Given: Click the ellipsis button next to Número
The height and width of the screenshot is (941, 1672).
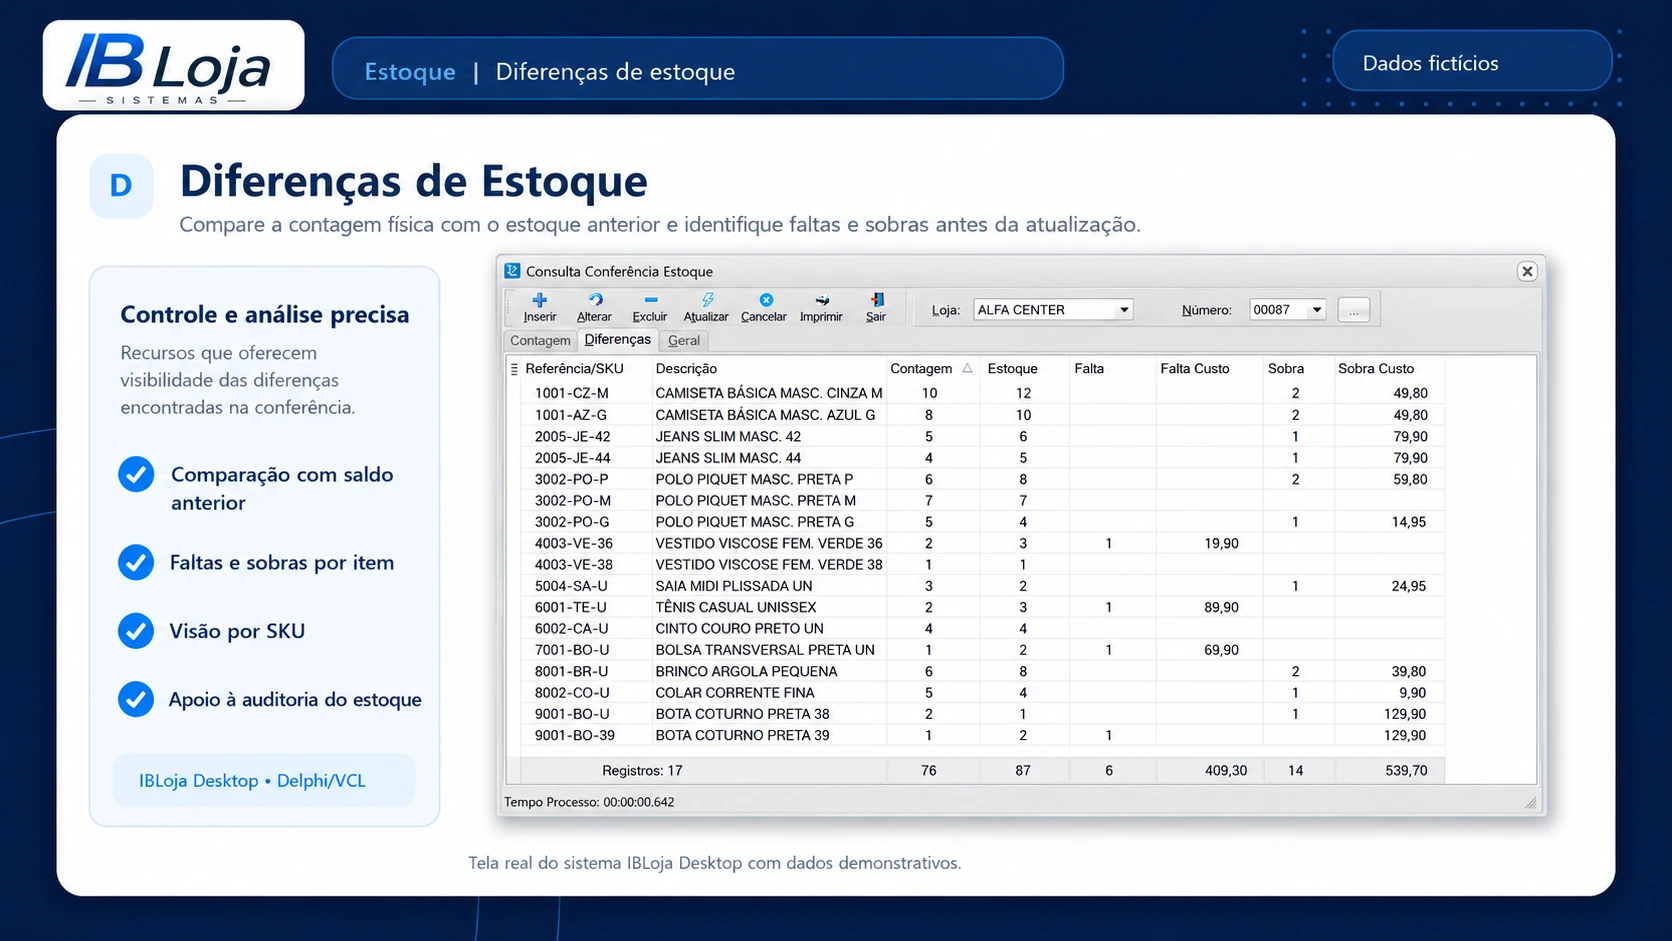Looking at the screenshot, I should pyautogui.click(x=1353, y=310).
